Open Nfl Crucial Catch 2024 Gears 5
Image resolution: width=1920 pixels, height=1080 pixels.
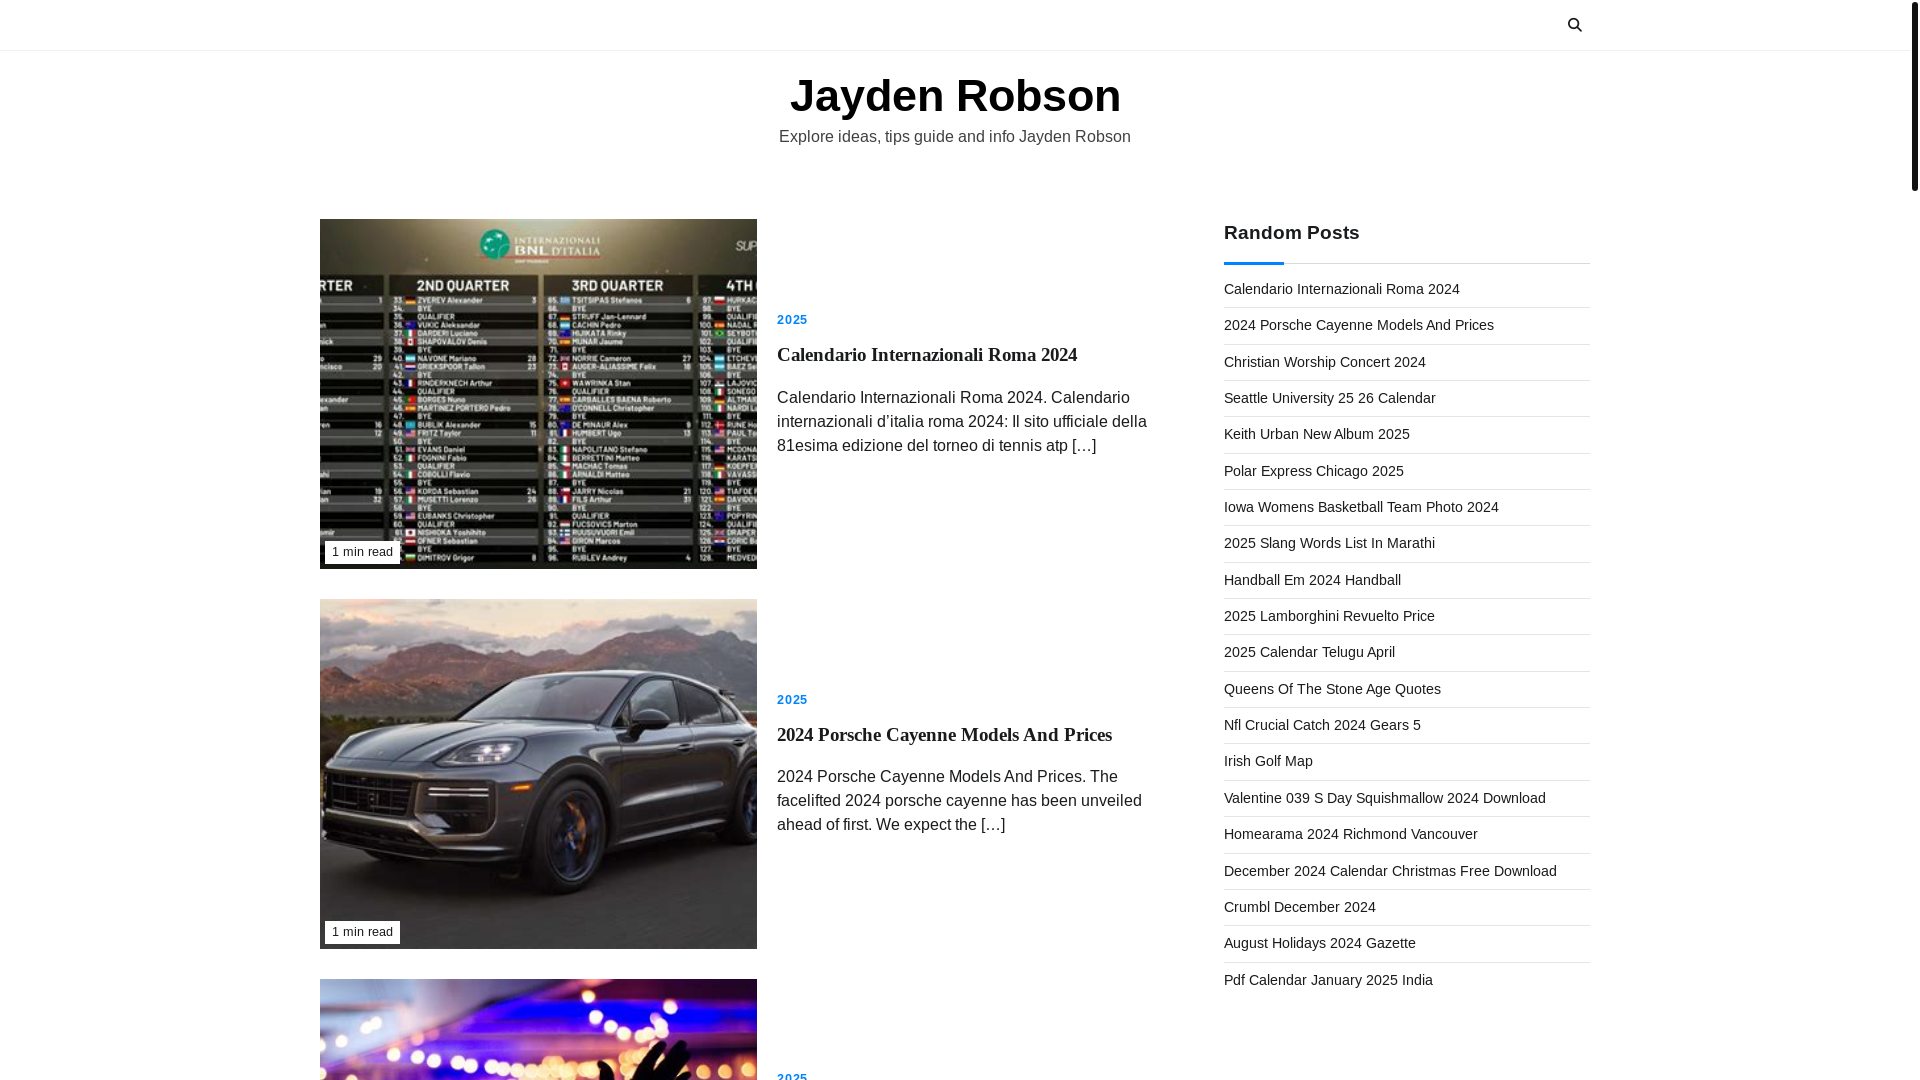pyautogui.click(x=1322, y=725)
